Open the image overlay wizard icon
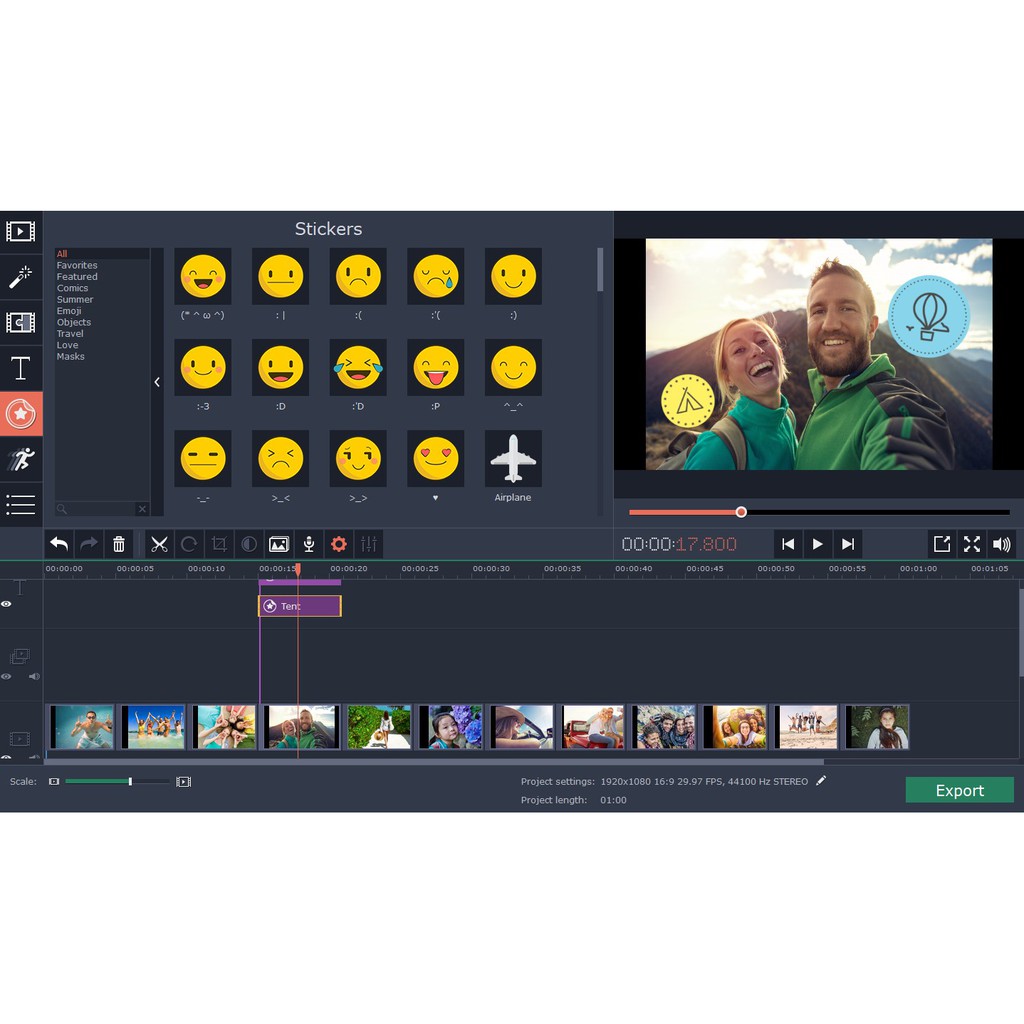This screenshot has width=1024, height=1024. [279, 543]
